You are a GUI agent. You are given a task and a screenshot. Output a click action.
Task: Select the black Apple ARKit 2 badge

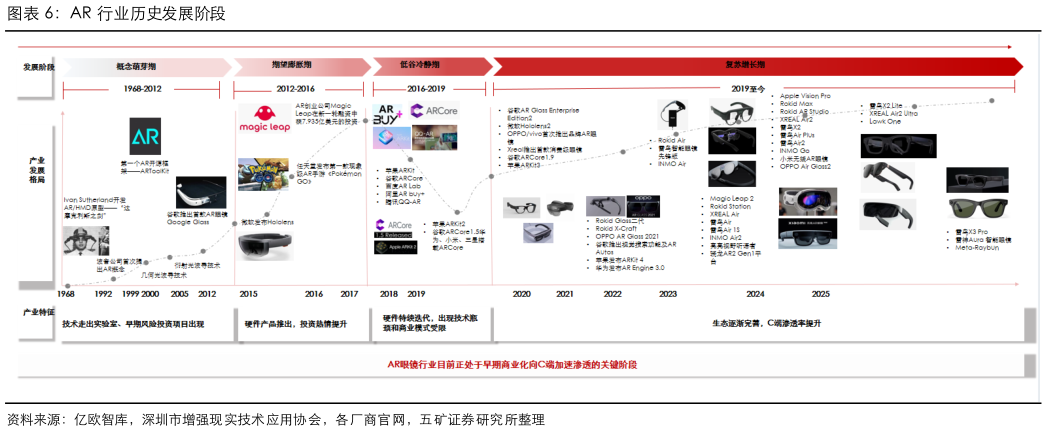click(395, 247)
